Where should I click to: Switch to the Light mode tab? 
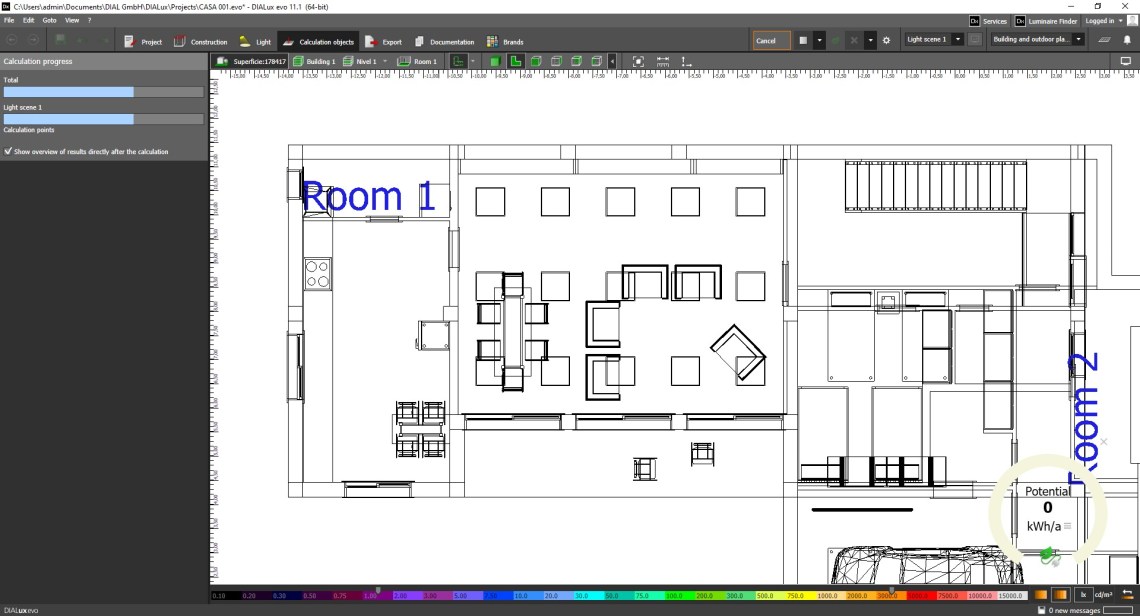[255, 41]
